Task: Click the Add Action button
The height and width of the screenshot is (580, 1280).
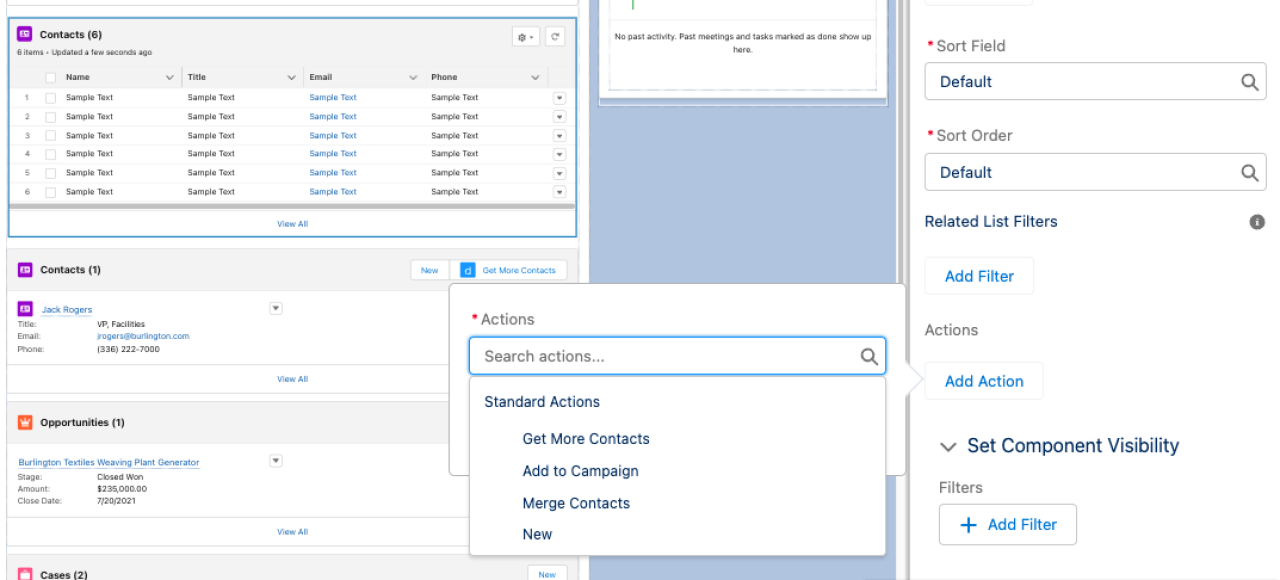Action: pyautogui.click(x=984, y=381)
